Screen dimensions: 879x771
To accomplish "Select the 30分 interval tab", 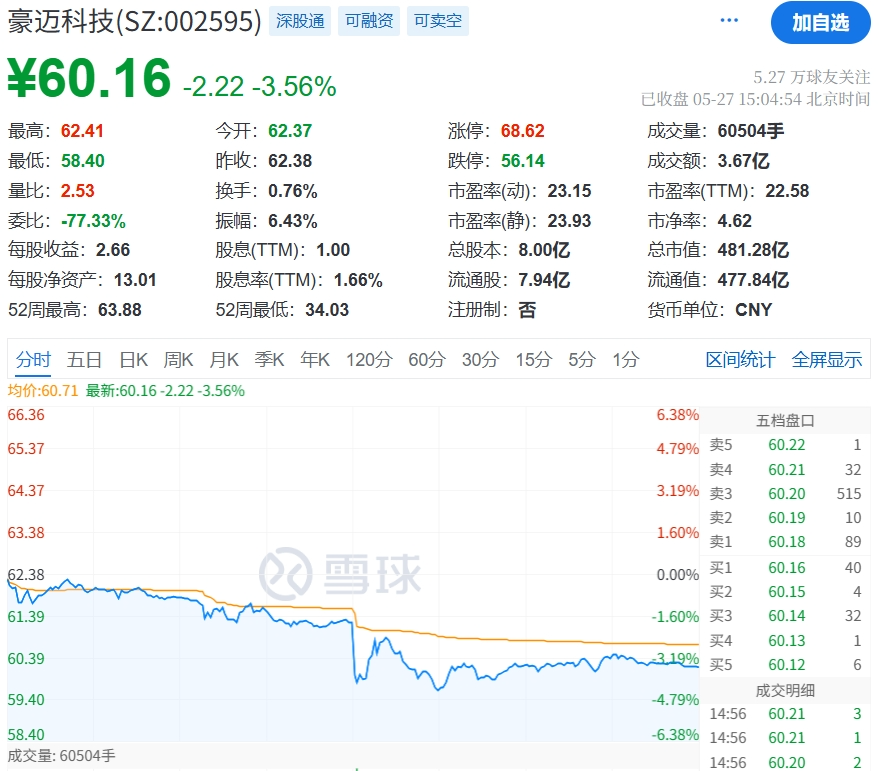I will (x=480, y=360).
